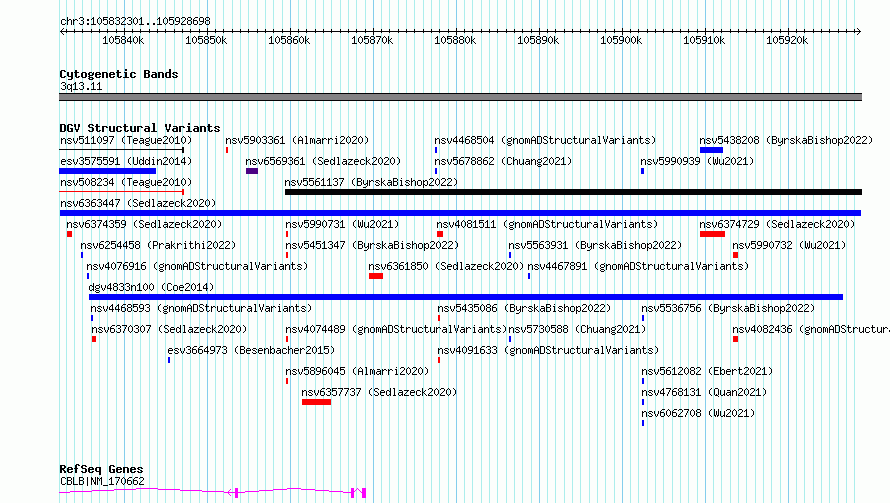Click the right arrowhead of the ruler

[x=859, y=31]
